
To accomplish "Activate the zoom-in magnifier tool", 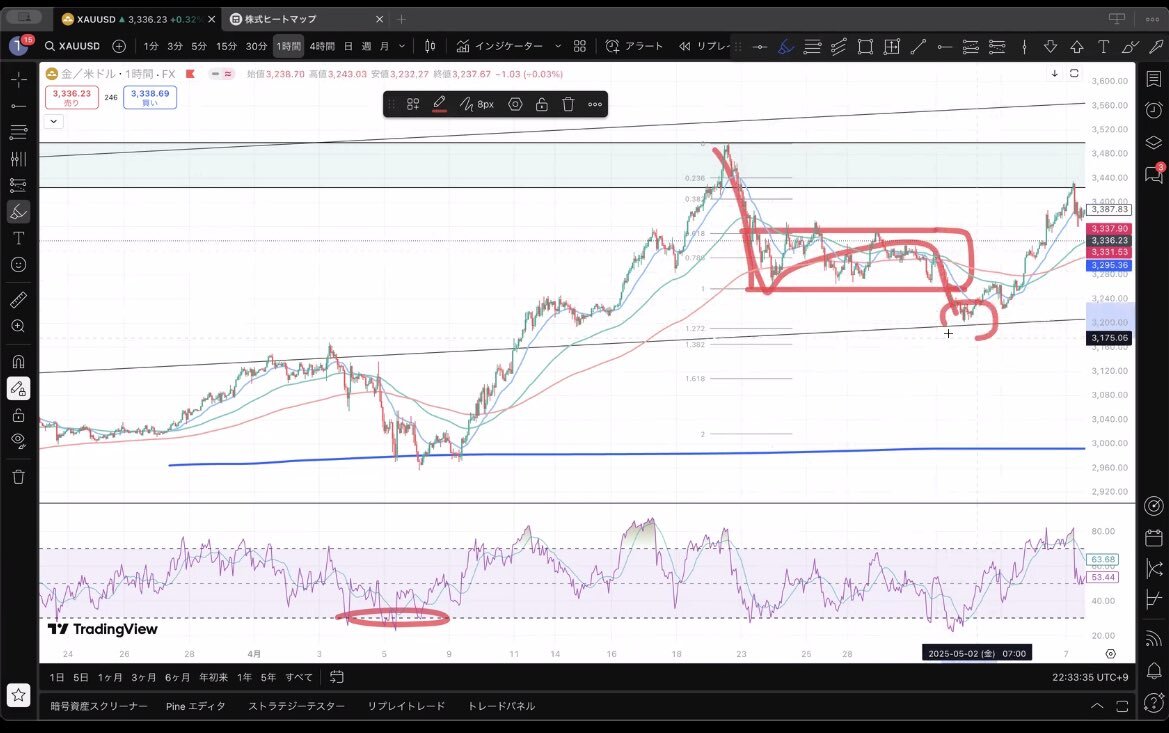I will (19, 326).
